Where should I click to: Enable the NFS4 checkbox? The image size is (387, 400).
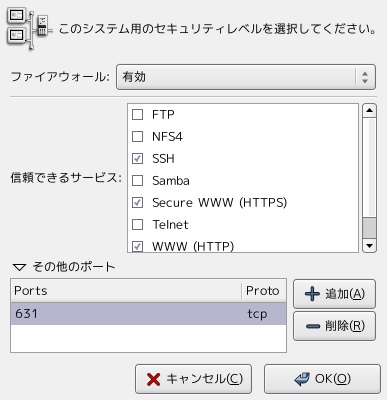pos(138,137)
